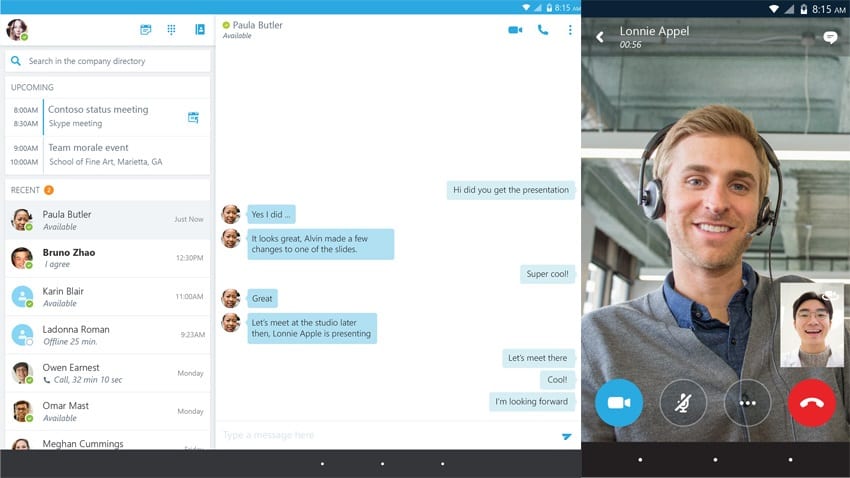Open the Team morale event entry
850x478 pixels.
point(107,154)
